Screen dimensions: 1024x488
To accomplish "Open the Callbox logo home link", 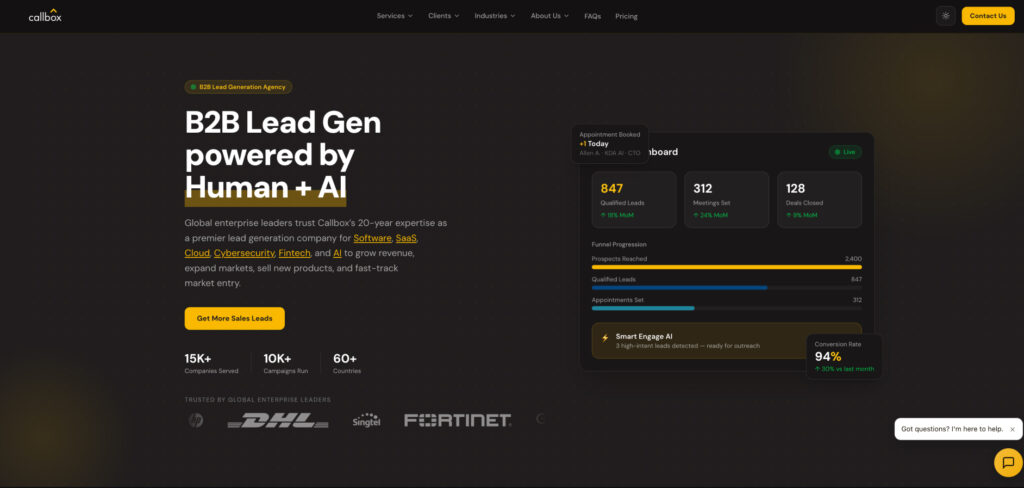I will pyautogui.click(x=45, y=16).
